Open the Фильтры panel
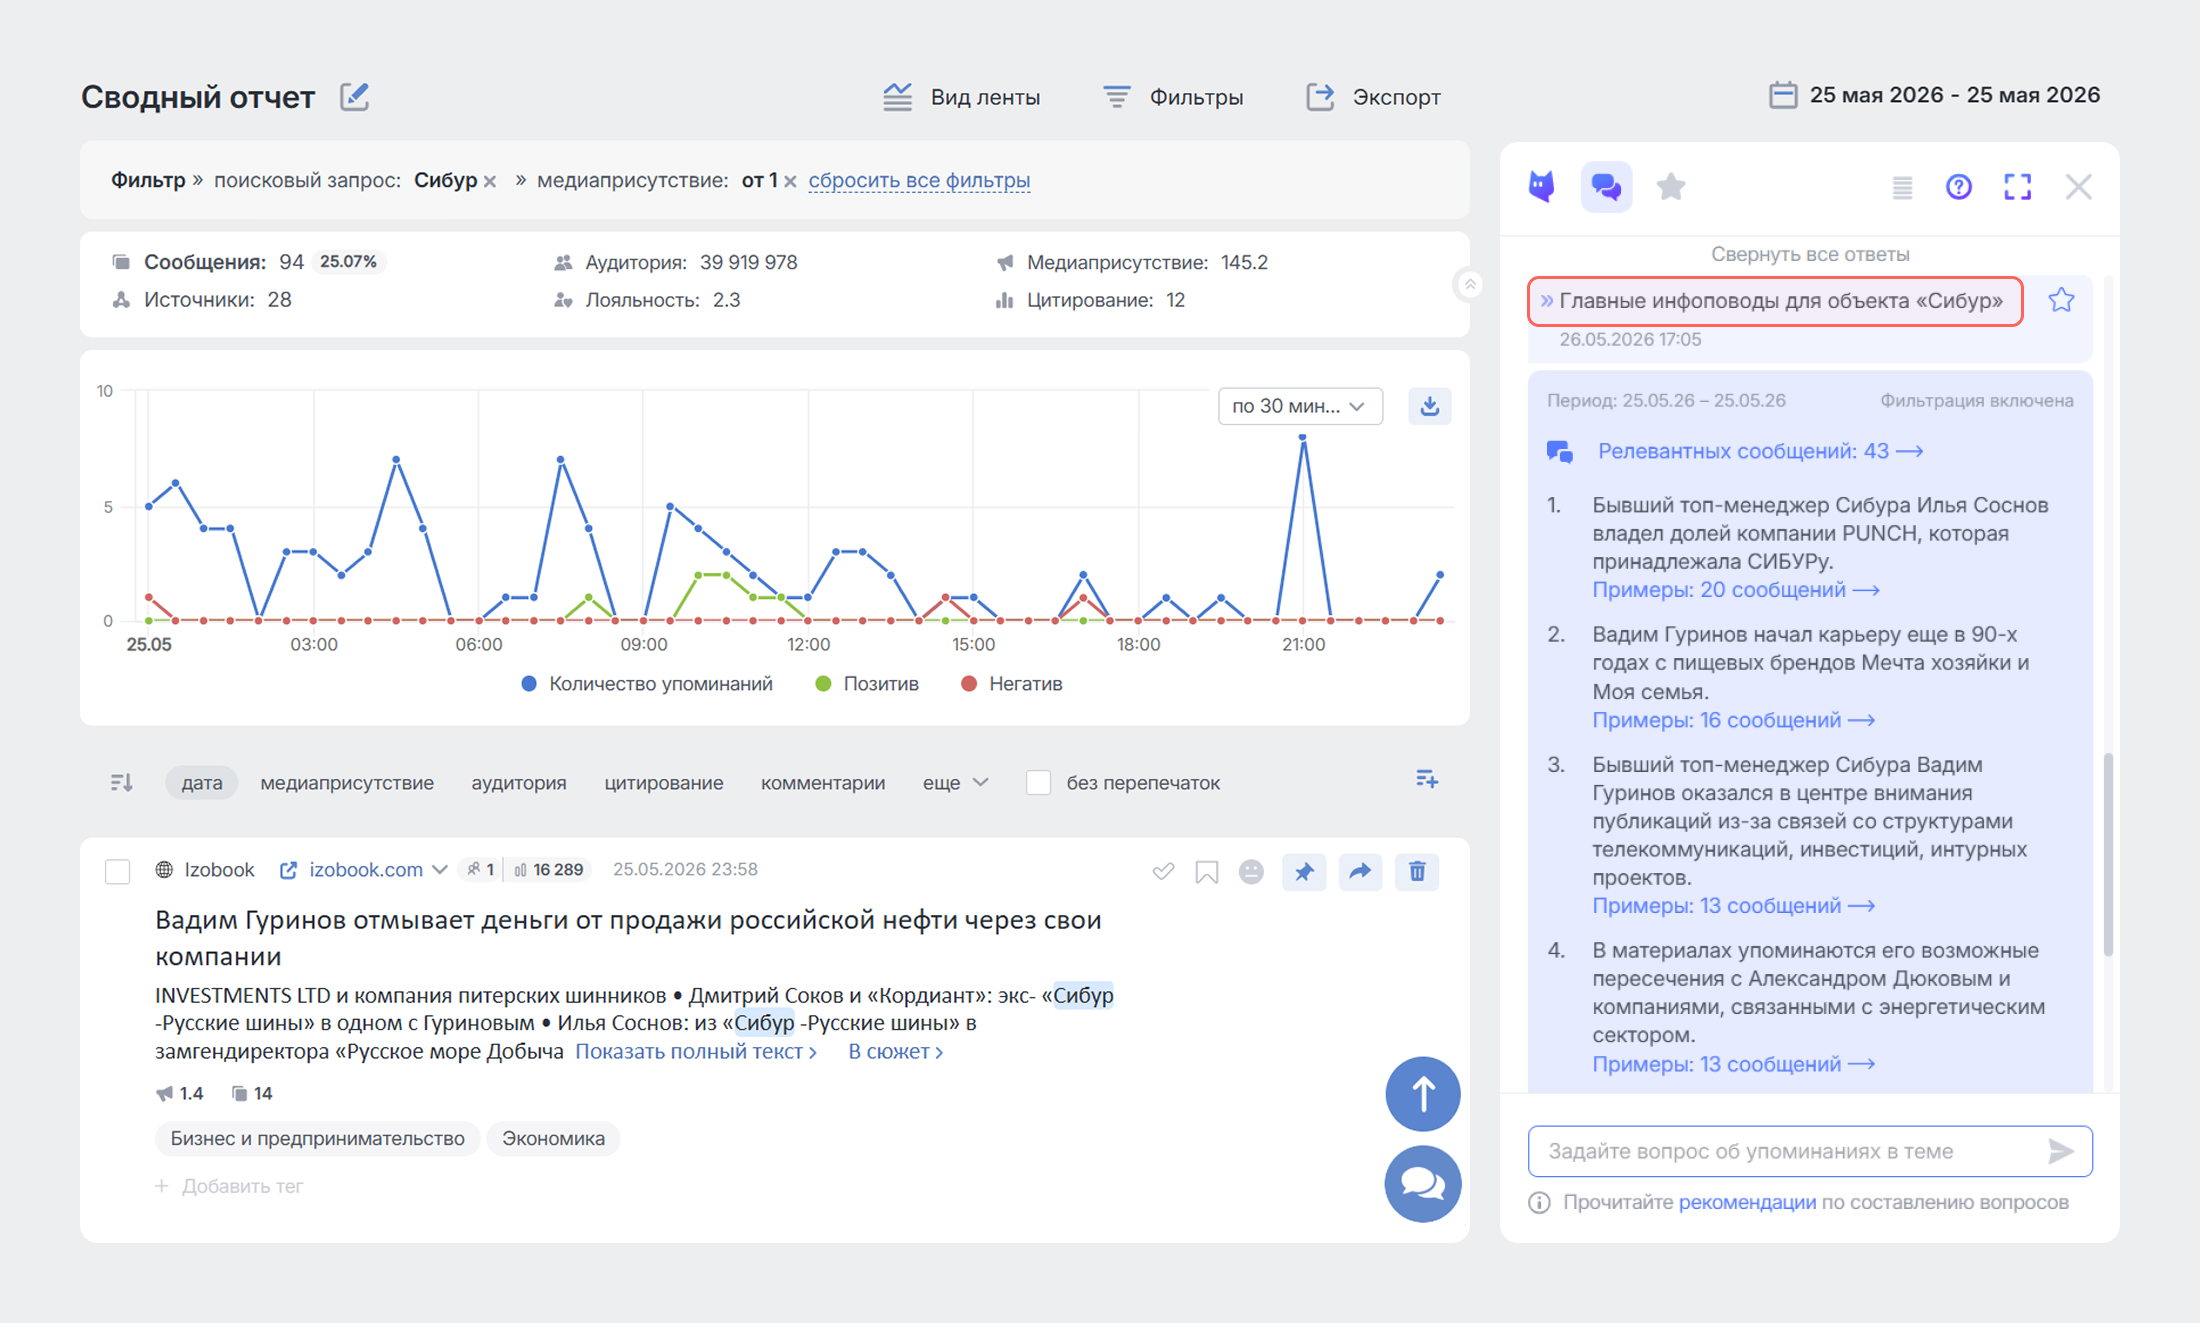This screenshot has height=1323, width=2200. tap(1173, 97)
